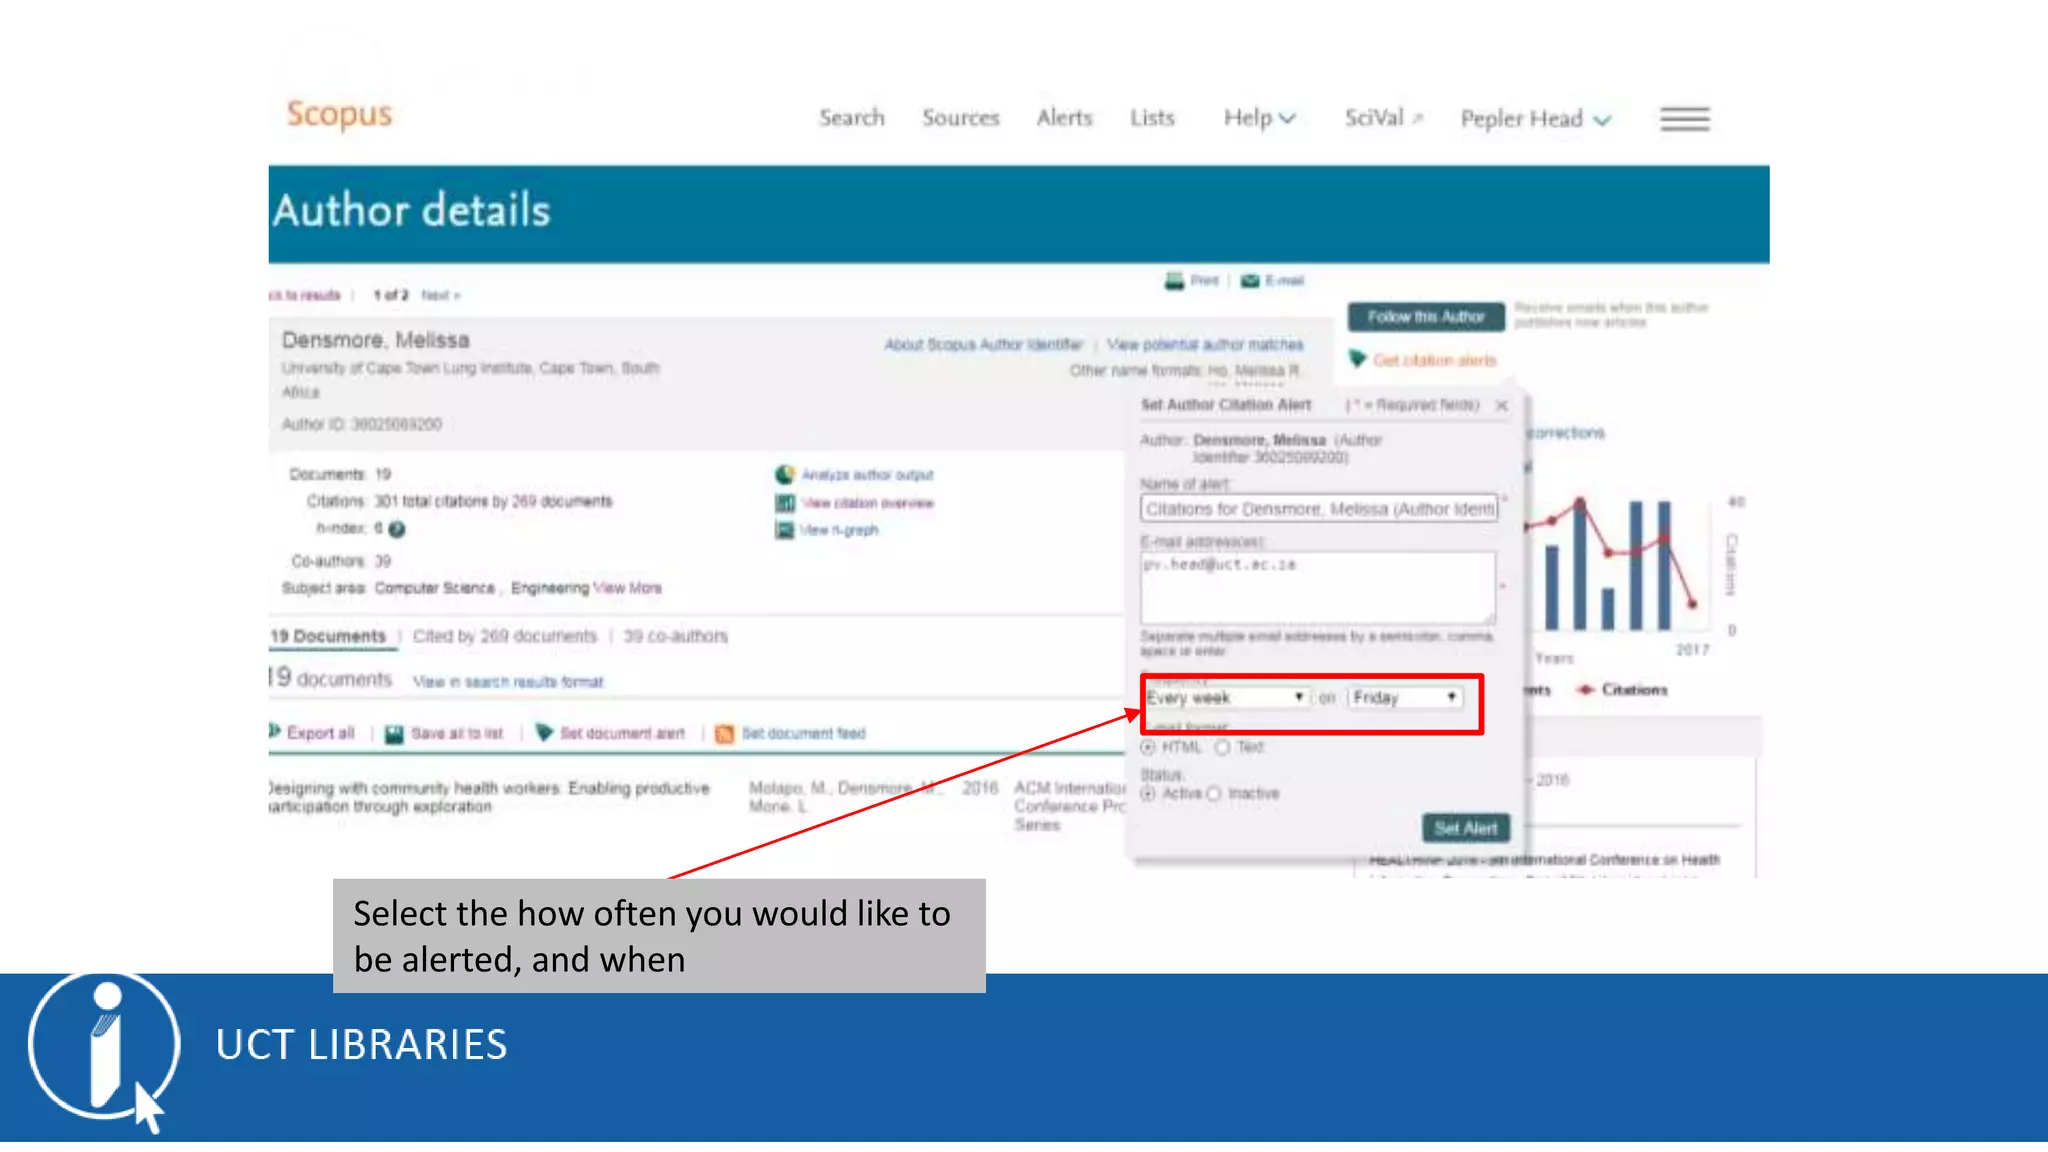Click the Follow this Author button
This screenshot has width=2048, height=1152.
coord(1425,317)
